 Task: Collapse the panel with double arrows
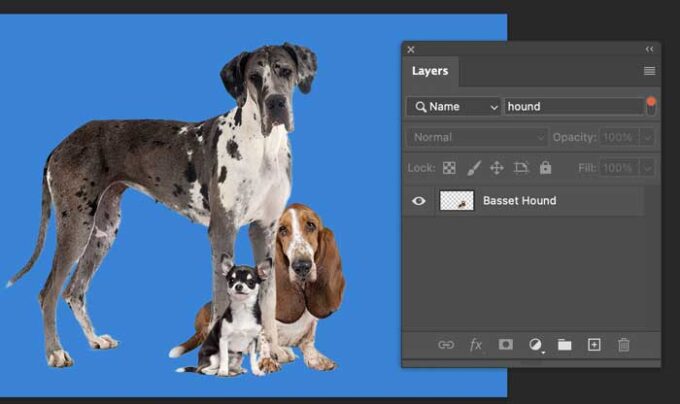649,49
